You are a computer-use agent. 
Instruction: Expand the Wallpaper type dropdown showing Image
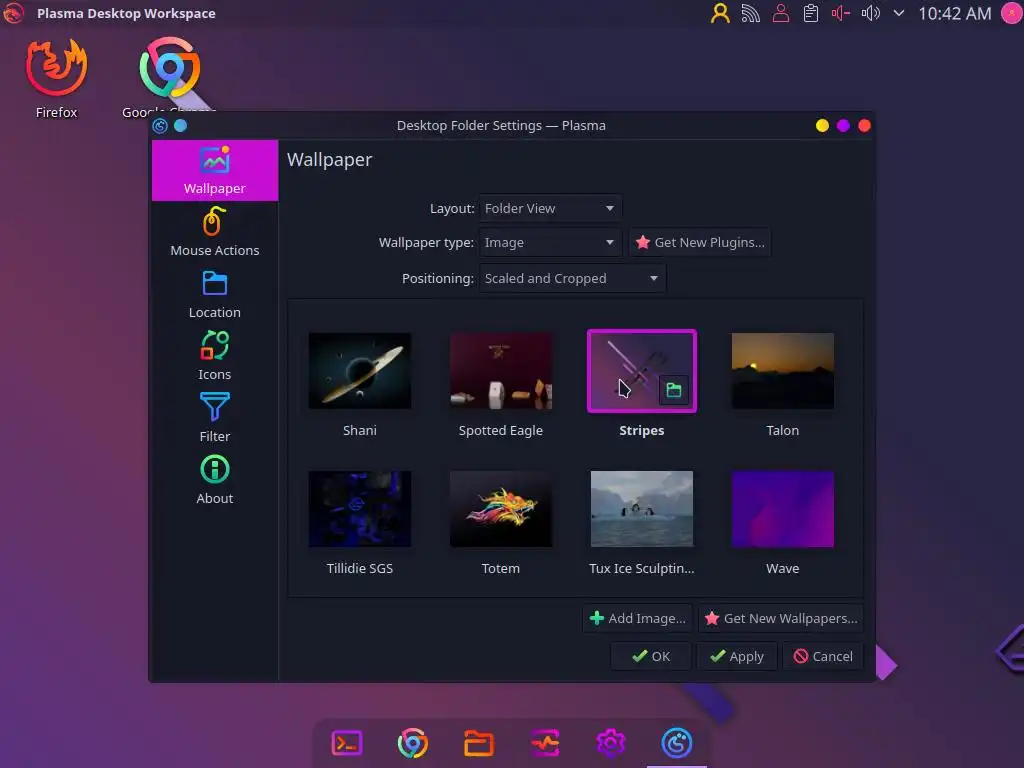550,242
